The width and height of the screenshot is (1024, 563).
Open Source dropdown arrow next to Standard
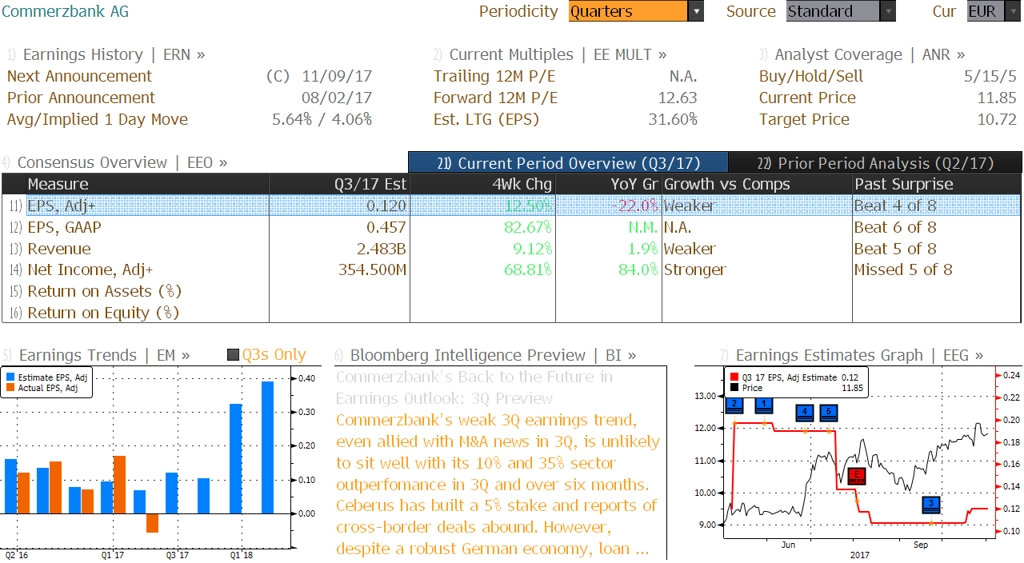tap(888, 11)
